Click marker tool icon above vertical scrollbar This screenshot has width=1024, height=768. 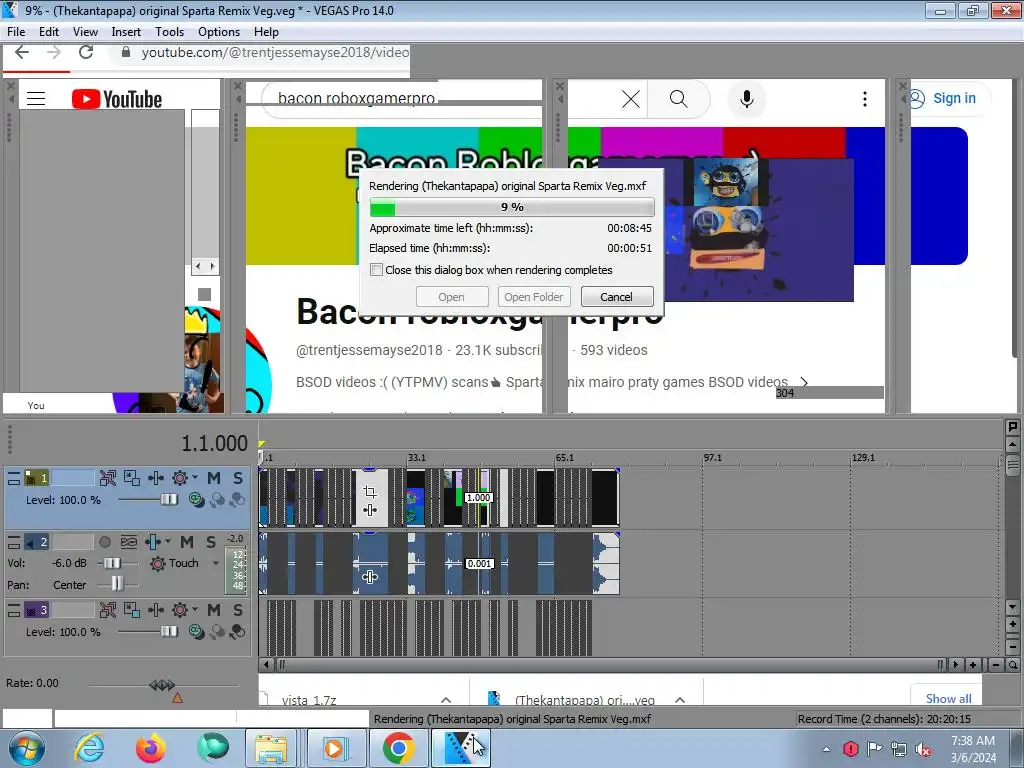click(x=1012, y=427)
